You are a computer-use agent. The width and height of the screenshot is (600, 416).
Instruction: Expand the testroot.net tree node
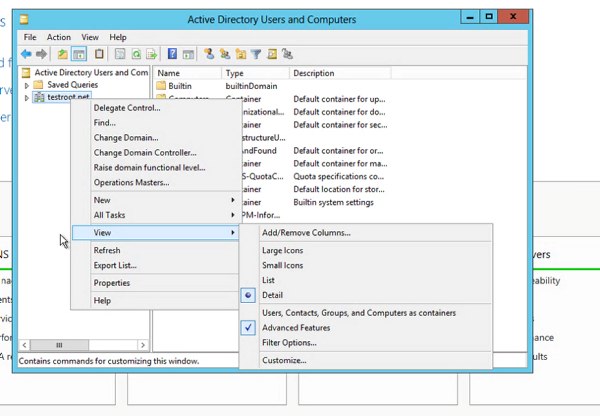click(26, 98)
